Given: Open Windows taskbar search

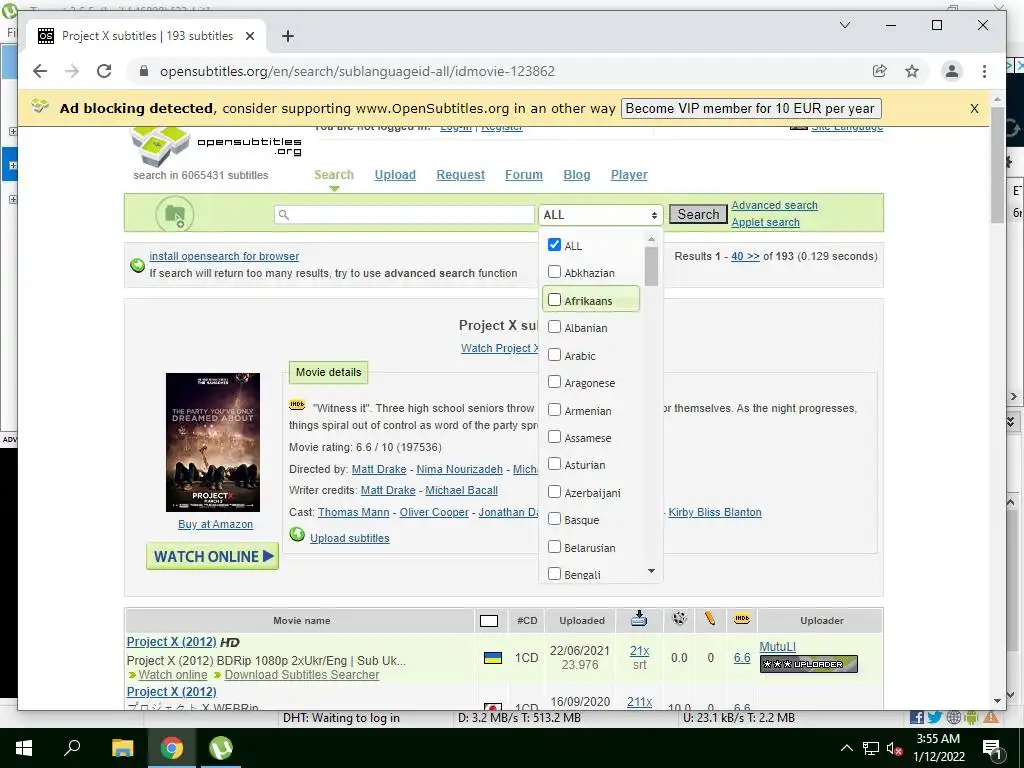Looking at the screenshot, I should pyautogui.click(x=72, y=748).
